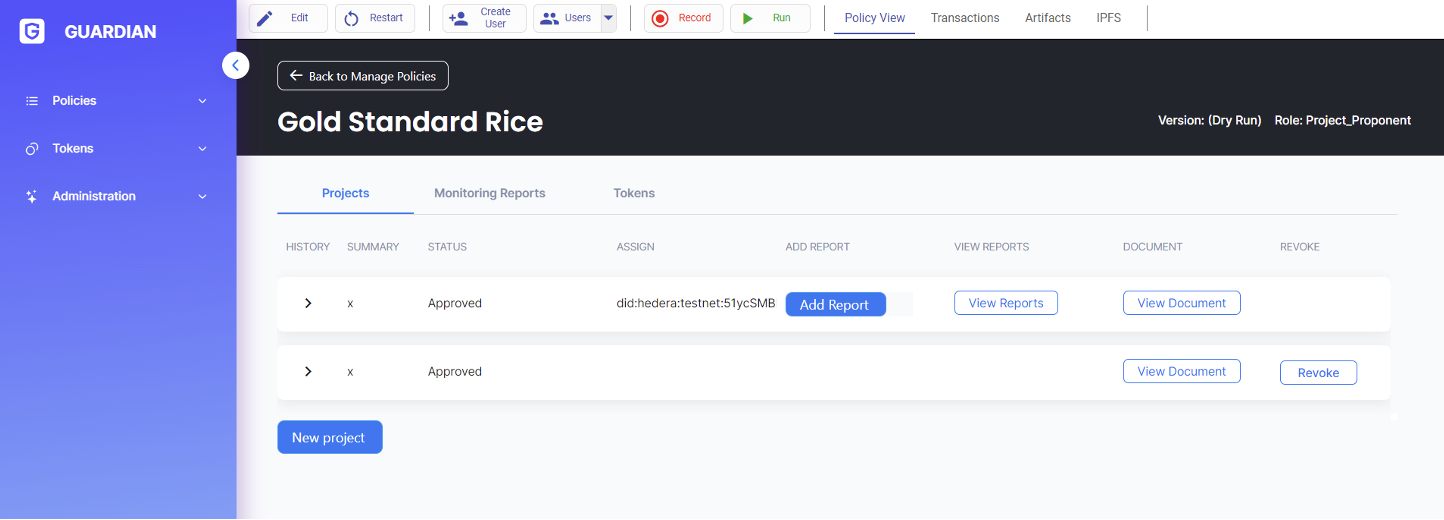This screenshot has height=520, width=1444.
Task: Open the Users dropdown arrow
Action: tap(608, 18)
